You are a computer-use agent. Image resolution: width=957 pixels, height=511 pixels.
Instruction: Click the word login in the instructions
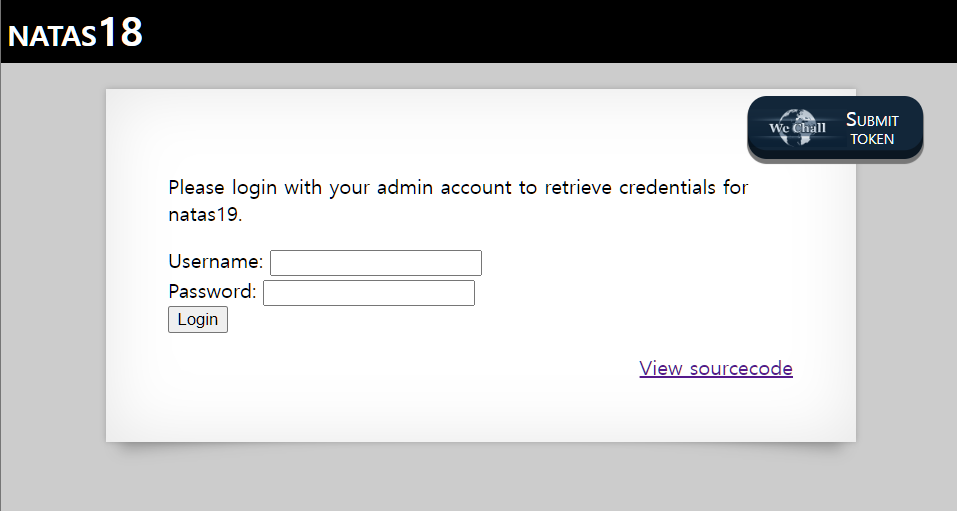[255, 187]
